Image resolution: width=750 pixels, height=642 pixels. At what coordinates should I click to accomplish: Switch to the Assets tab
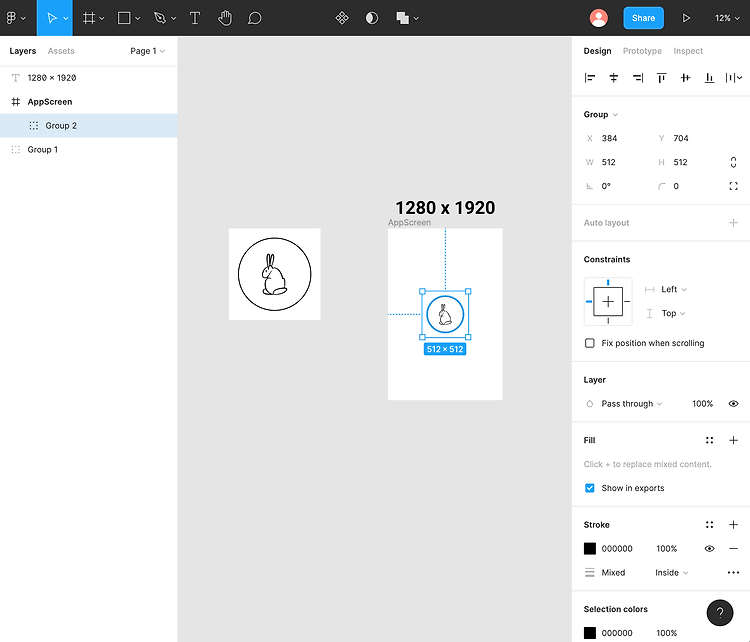61,51
